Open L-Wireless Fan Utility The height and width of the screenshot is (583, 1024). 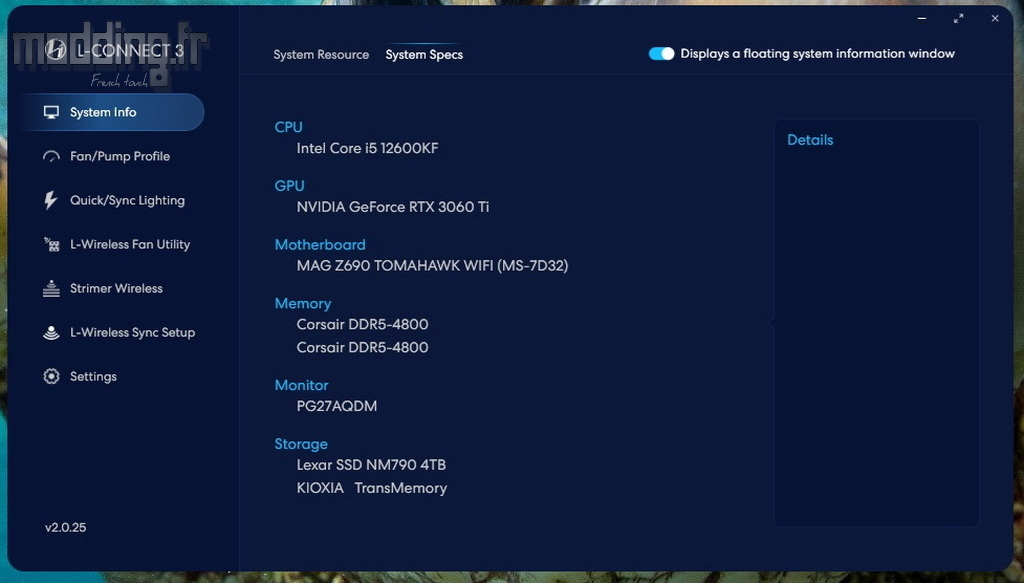(130, 244)
